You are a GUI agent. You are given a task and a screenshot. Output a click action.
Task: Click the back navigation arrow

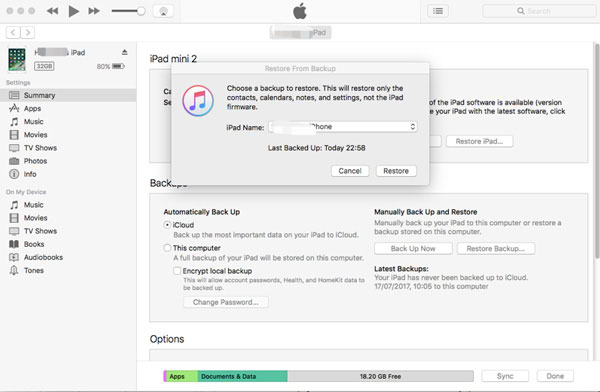(13, 33)
